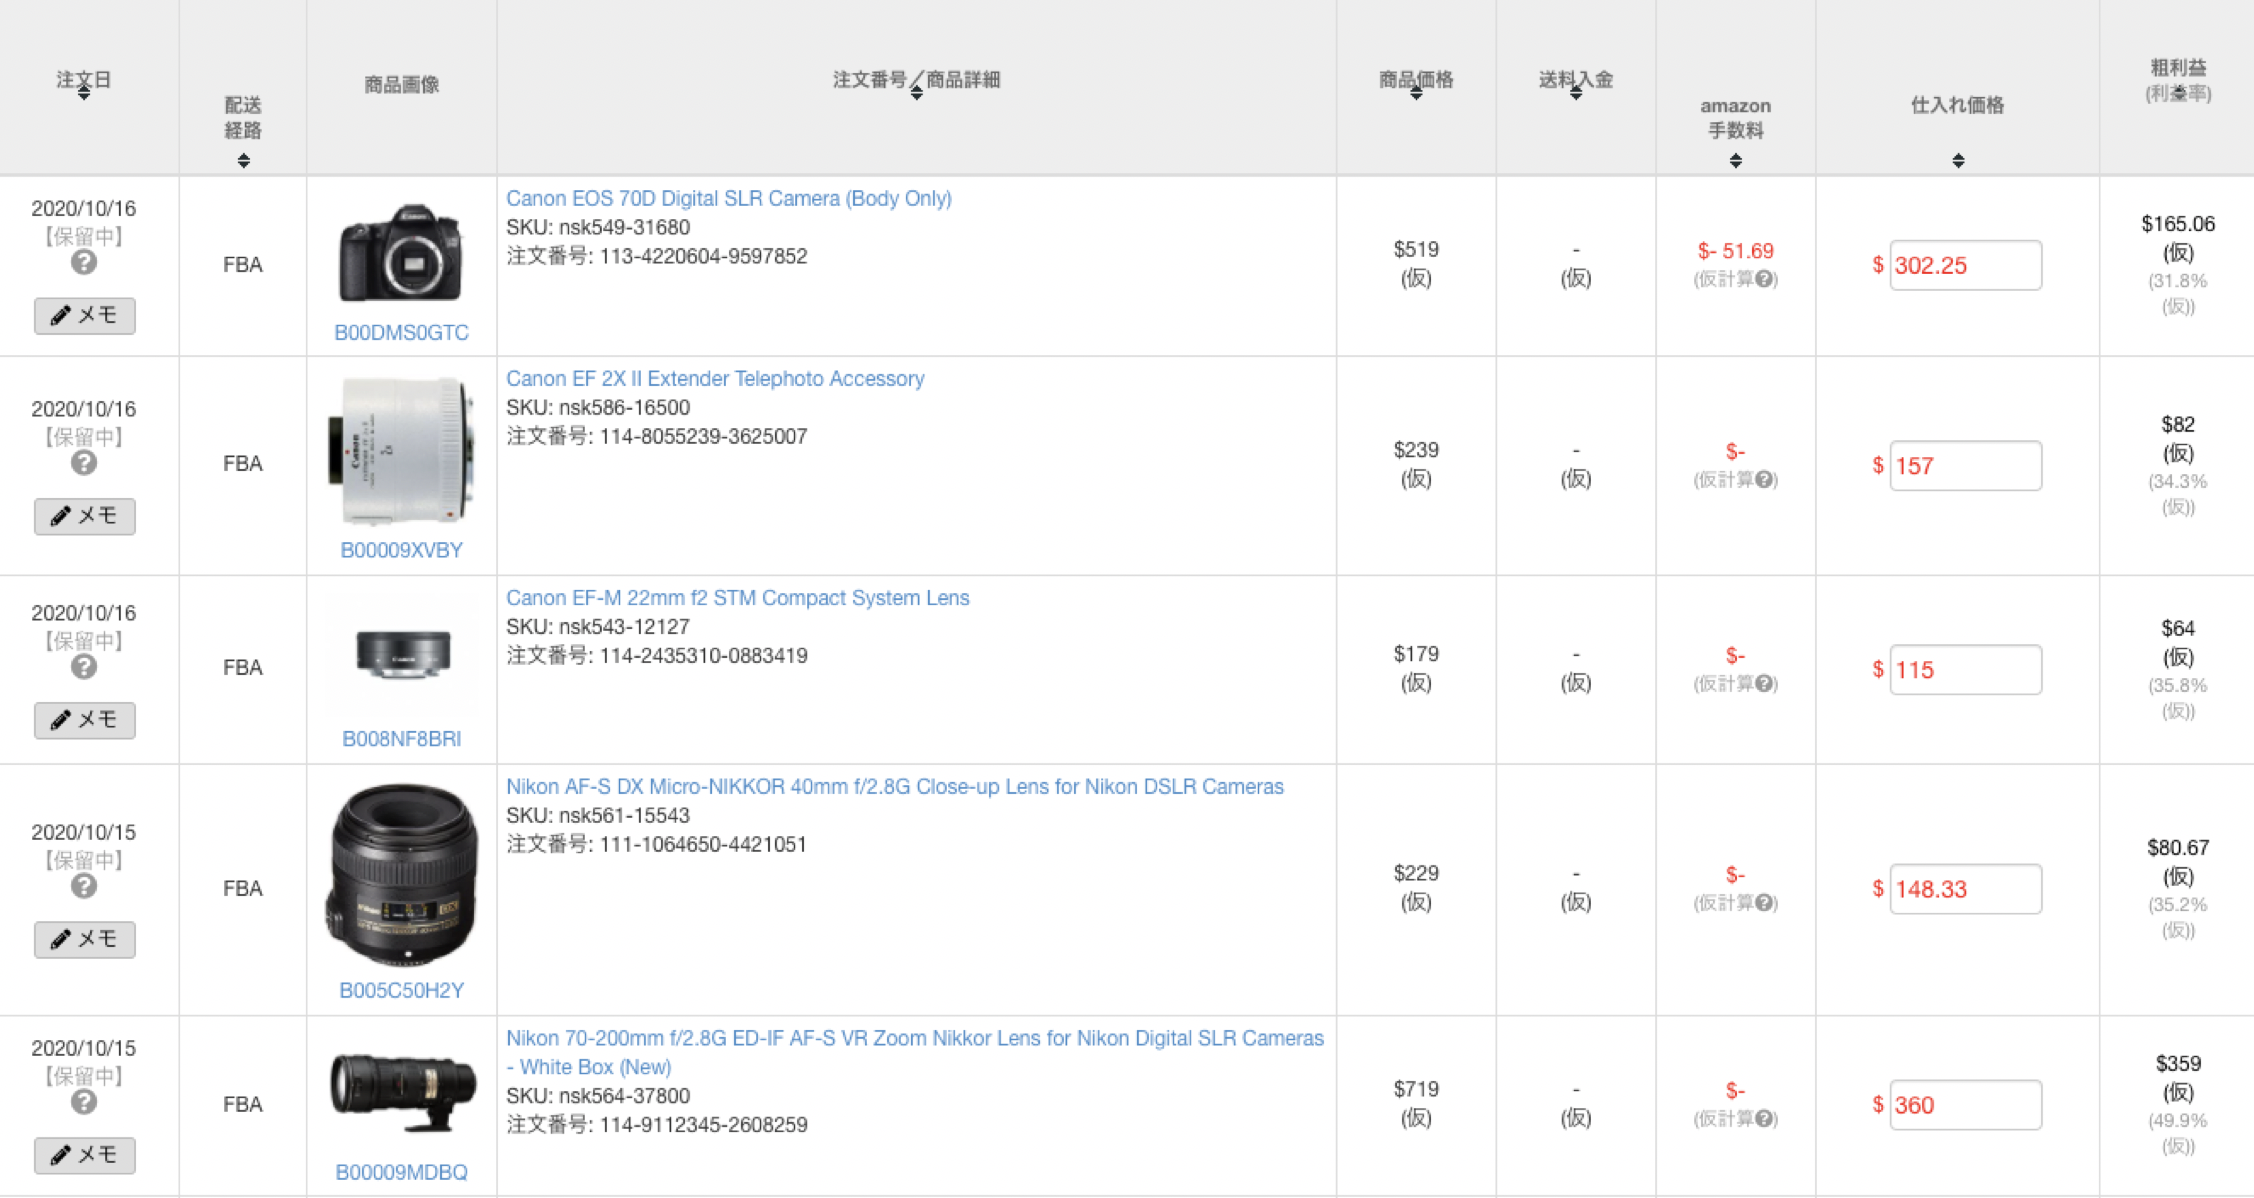Click 仮計算 help icon in Nikon 70-200mm row

coord(1764,1119)
